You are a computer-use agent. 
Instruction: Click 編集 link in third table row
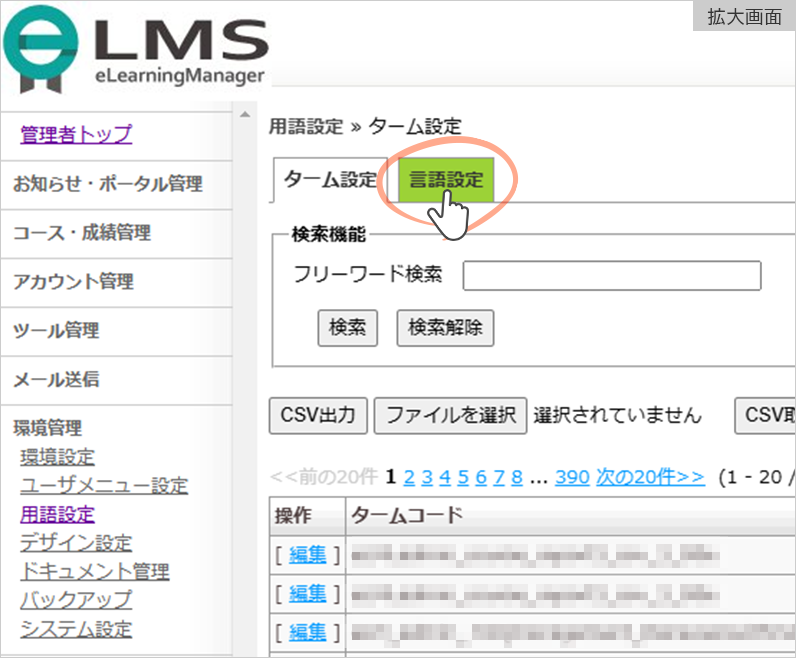(308, 633)
